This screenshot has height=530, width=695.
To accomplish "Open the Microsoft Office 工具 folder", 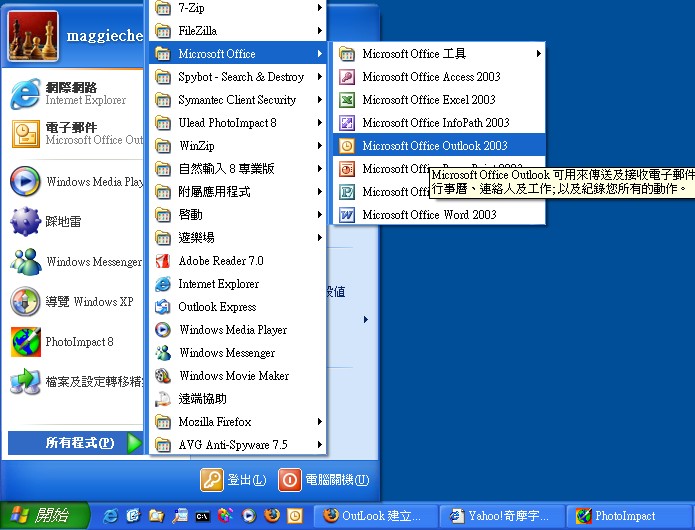I will pos(439,54).
